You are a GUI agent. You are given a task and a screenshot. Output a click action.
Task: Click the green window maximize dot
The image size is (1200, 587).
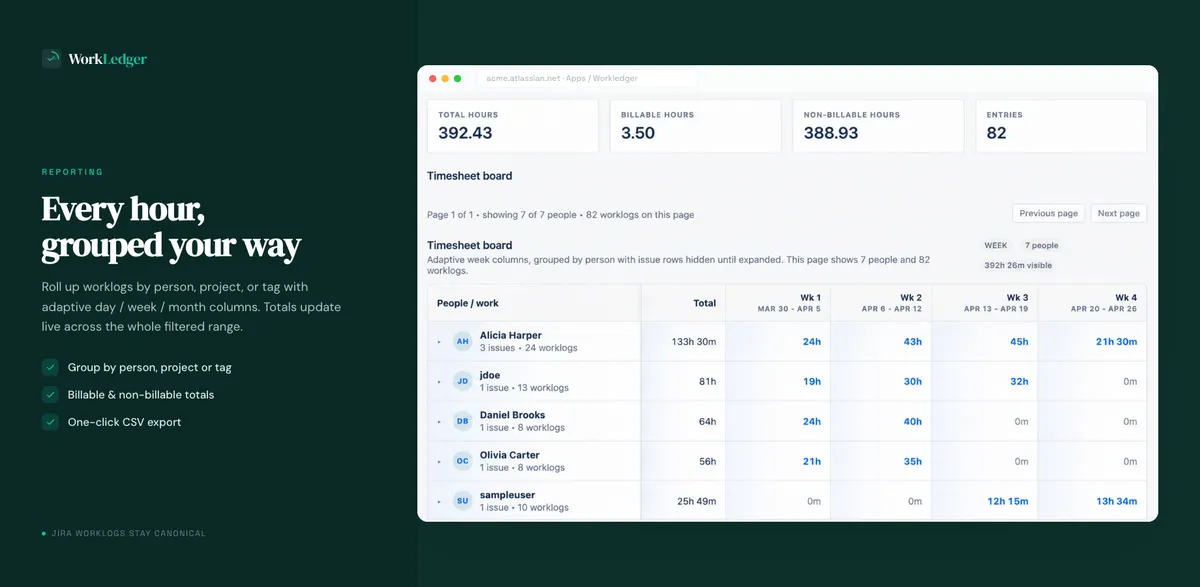pos(458,78)
